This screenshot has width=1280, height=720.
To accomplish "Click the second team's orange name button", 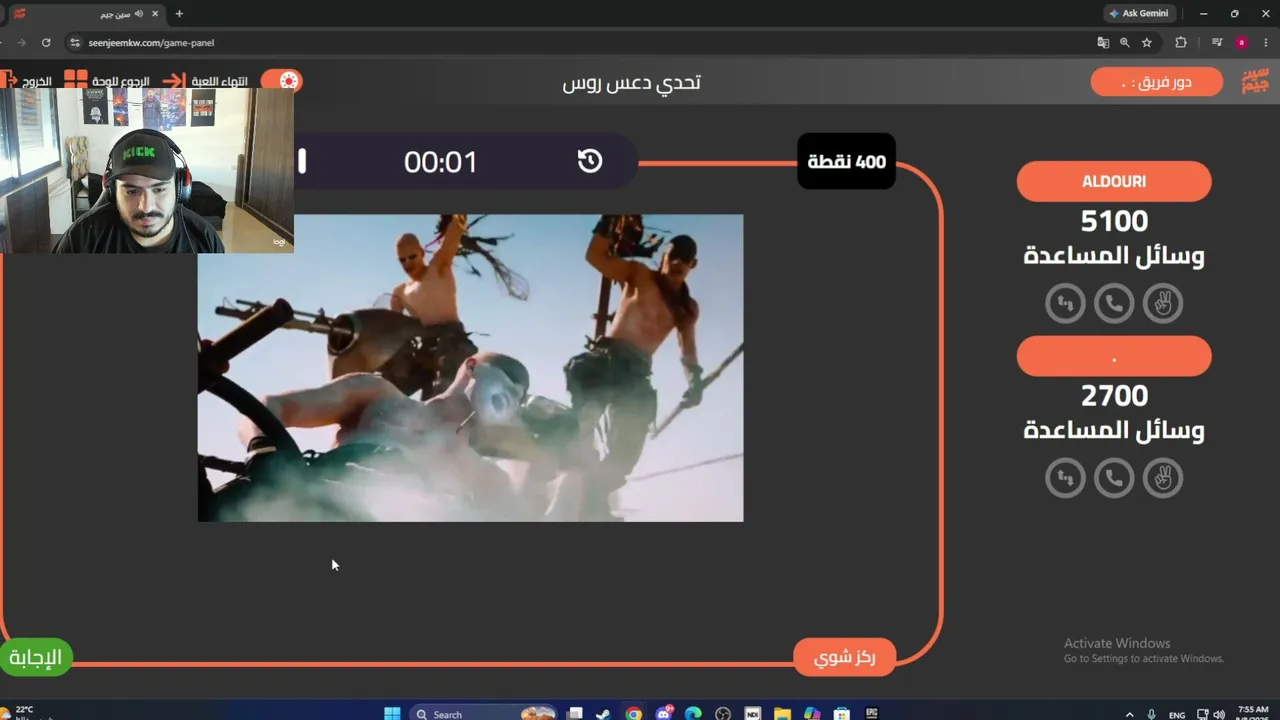I will [x=1114, y=357].
